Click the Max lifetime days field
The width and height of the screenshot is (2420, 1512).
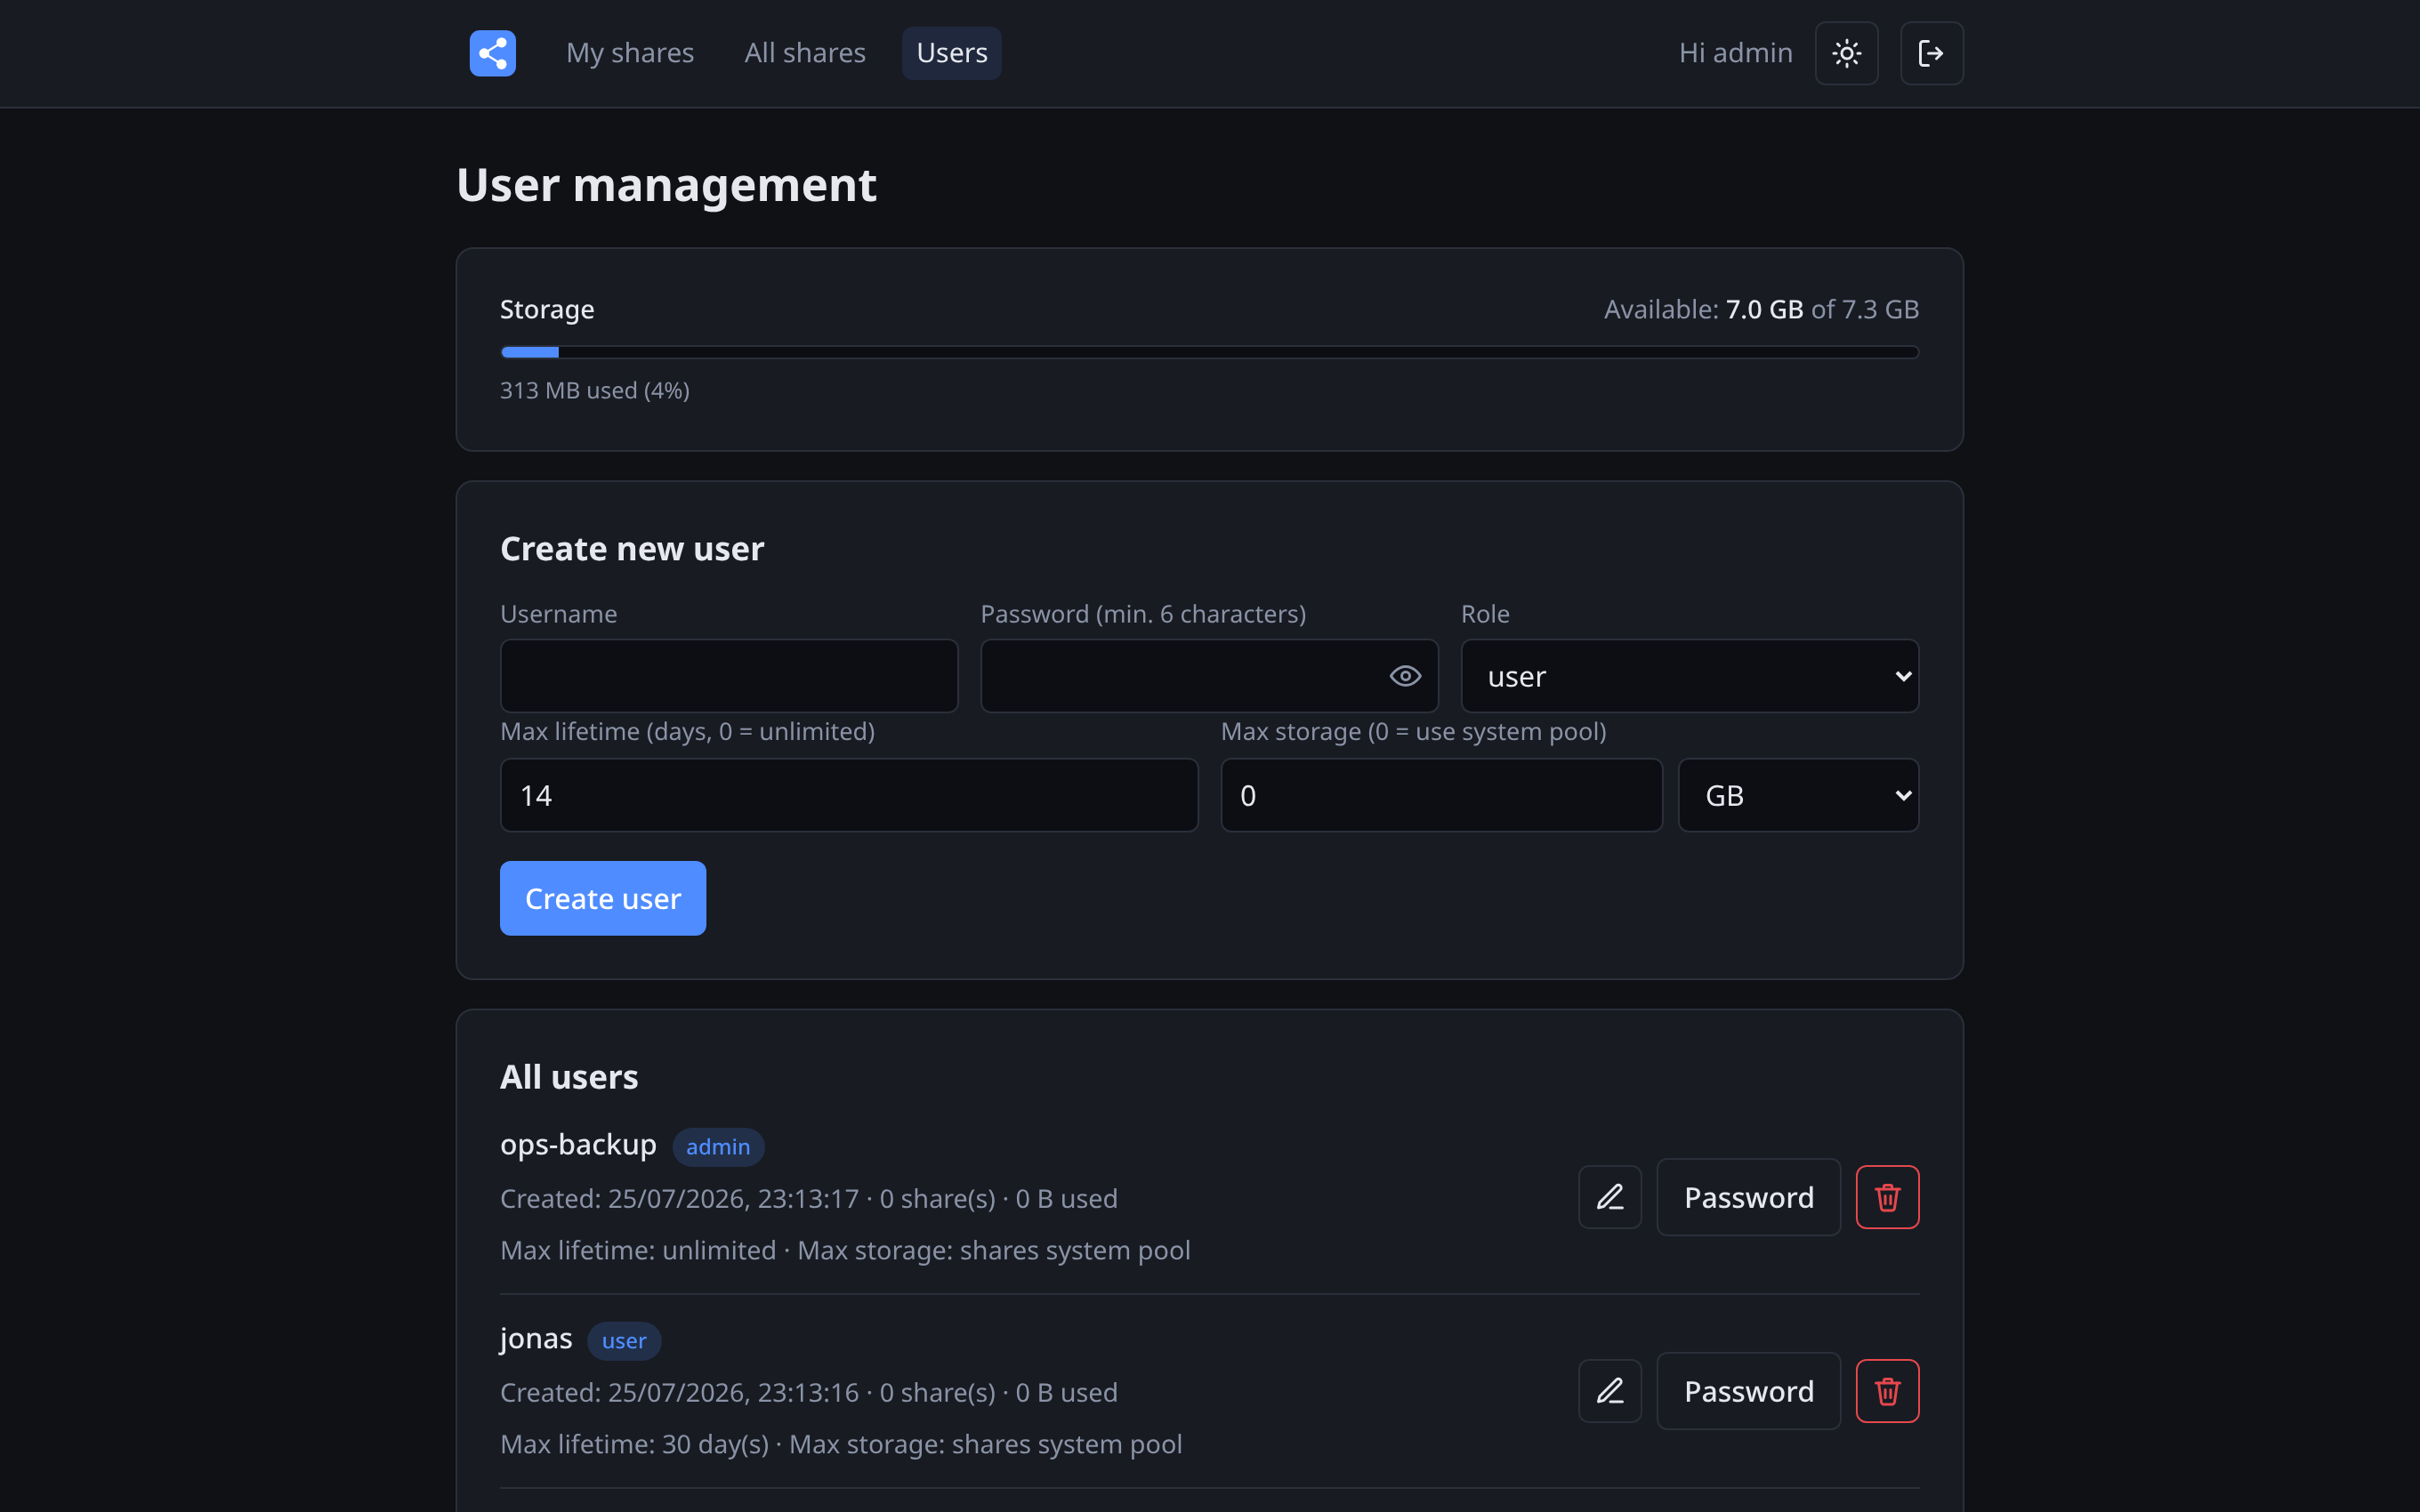848,795
